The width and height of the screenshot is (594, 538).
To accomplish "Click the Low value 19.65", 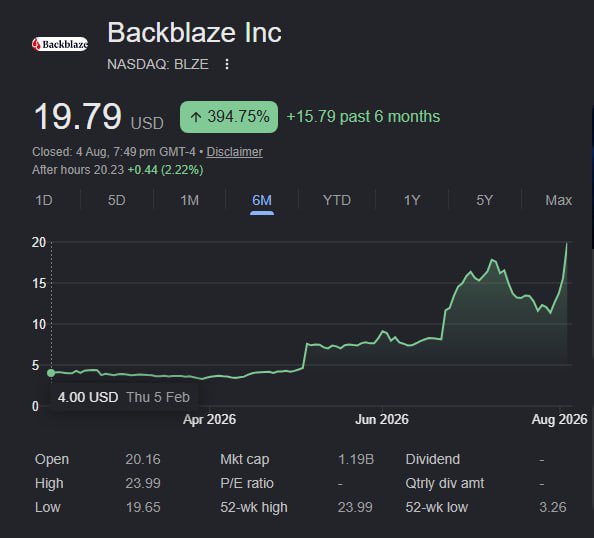I will [143, 507].
